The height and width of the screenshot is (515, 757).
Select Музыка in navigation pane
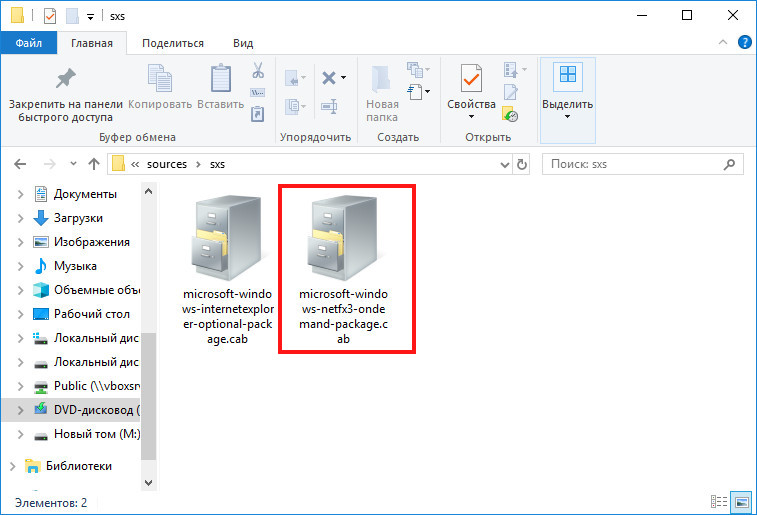tap(75, 266)
